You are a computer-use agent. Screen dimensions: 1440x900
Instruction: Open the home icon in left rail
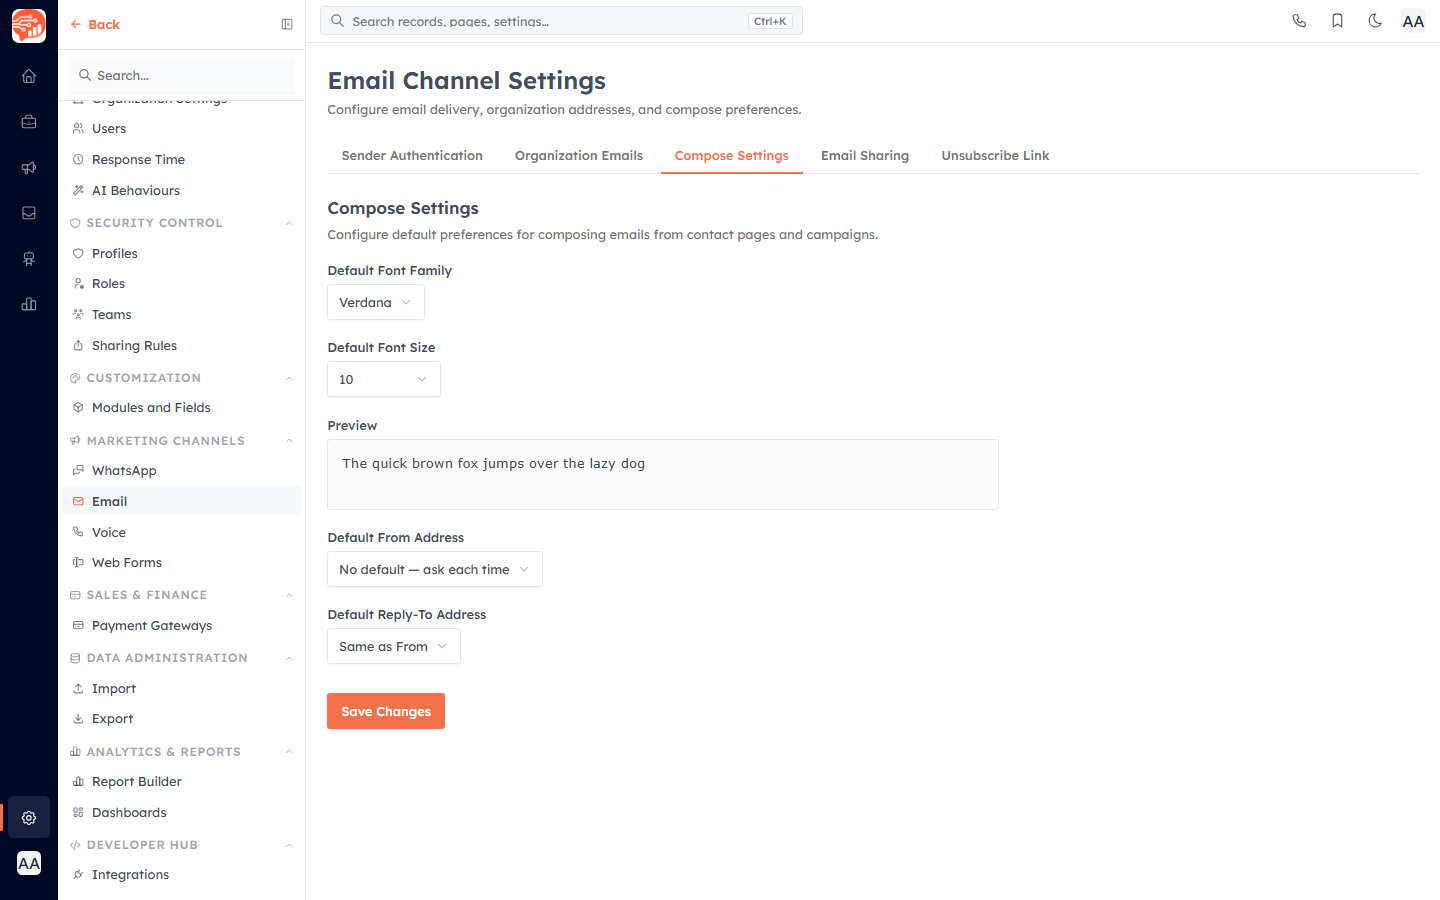(29, 76)
